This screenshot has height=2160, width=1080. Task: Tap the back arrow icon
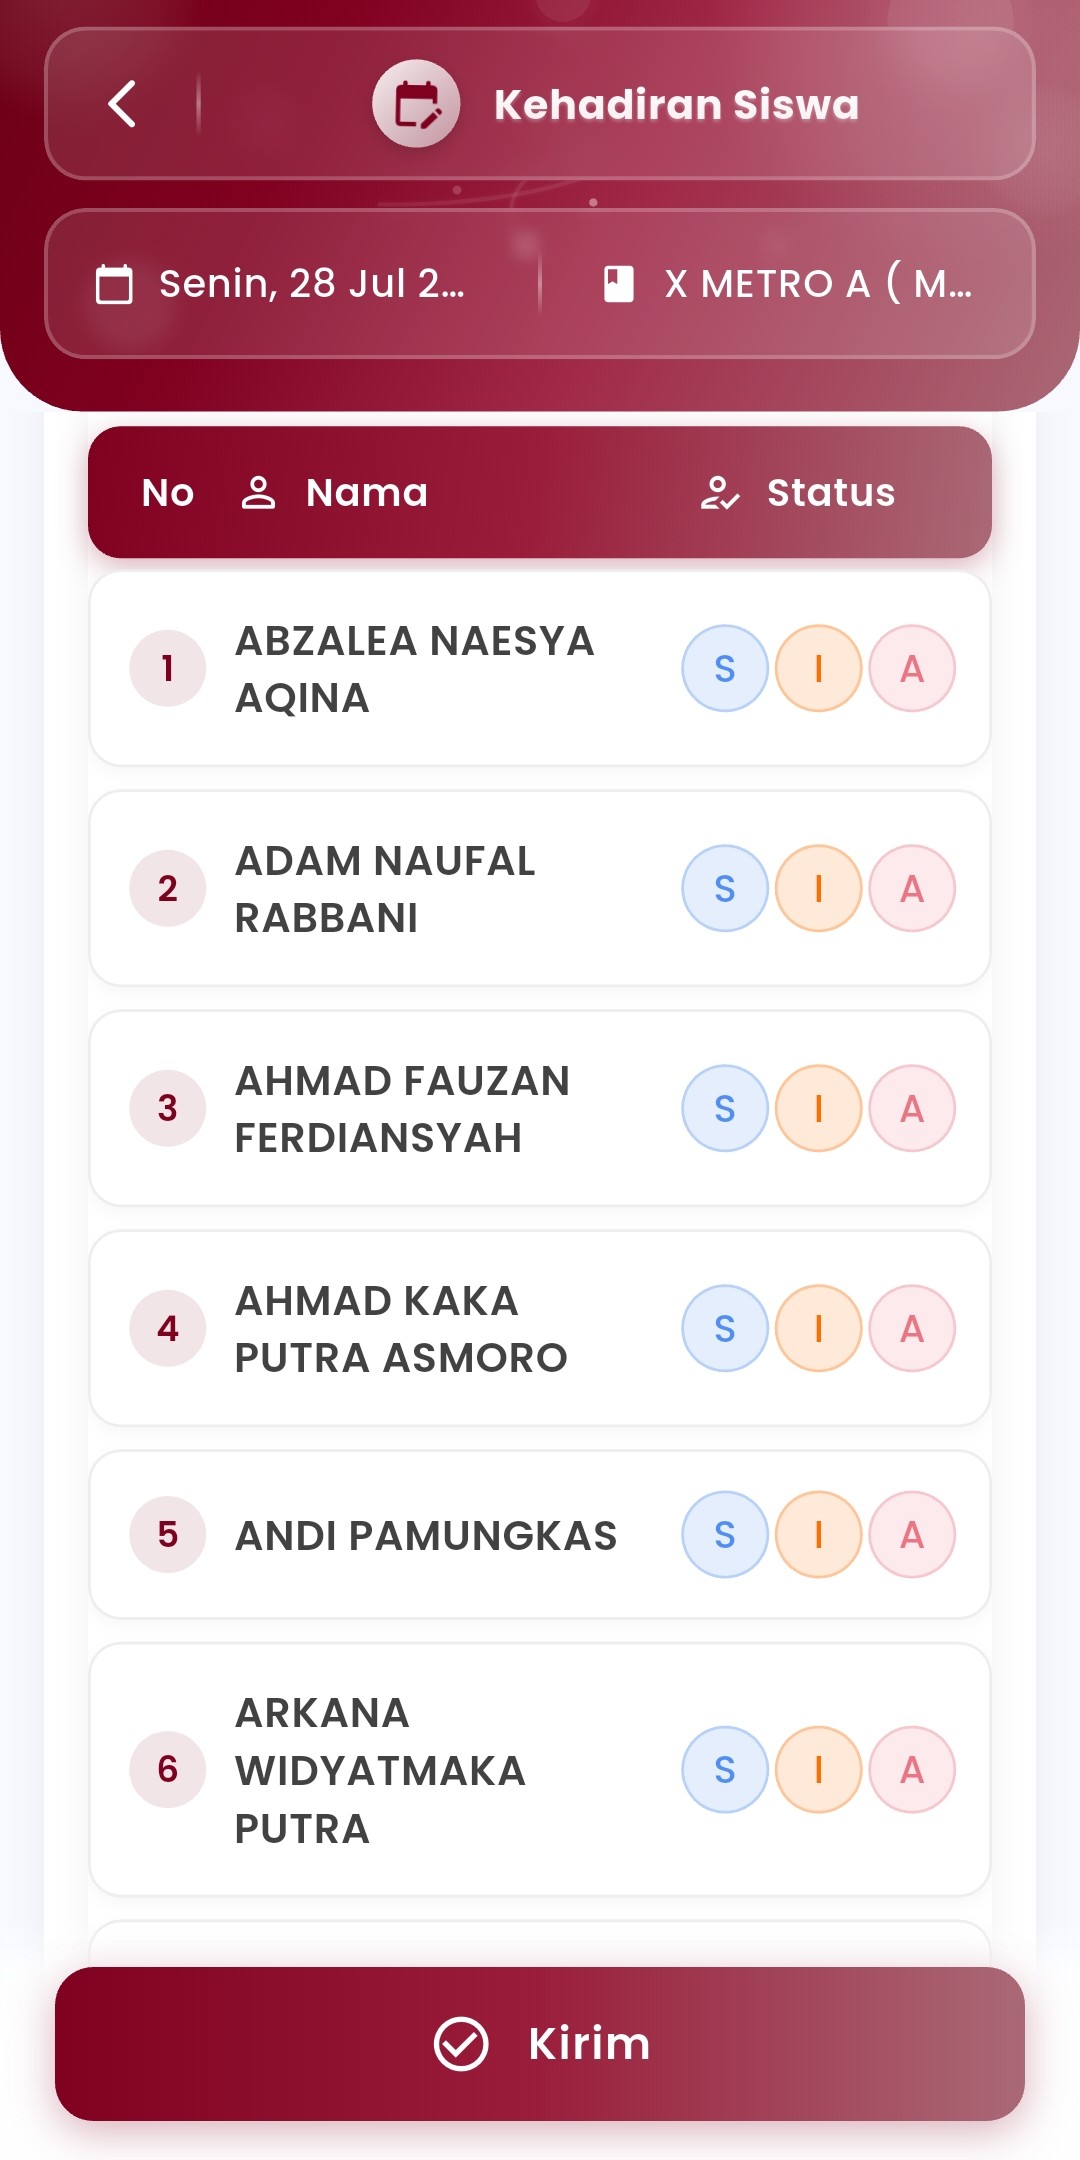[x=122, y=104]
